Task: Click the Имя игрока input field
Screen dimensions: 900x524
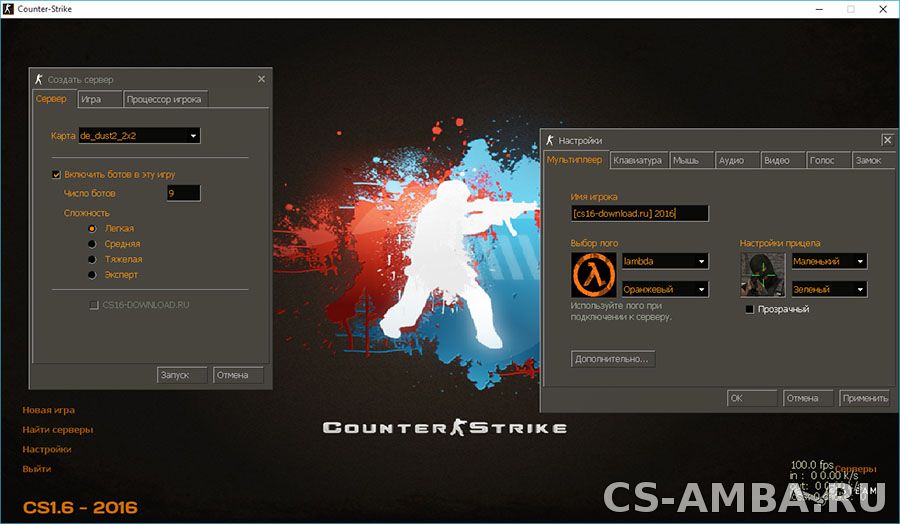Action: click(x=639, y=214)
